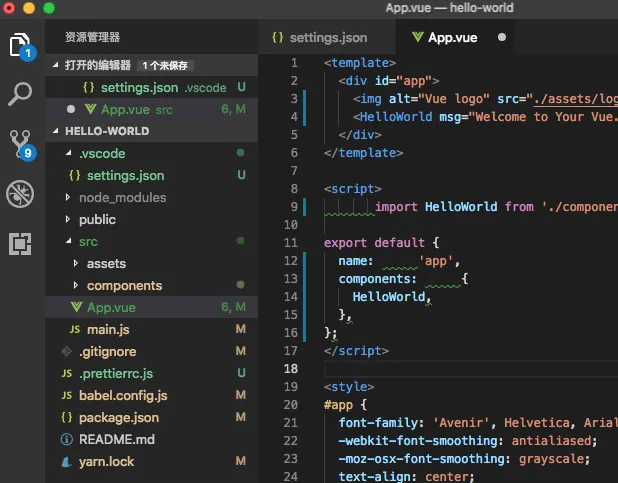Open babel.config.js file
Screen dimensions: 618x483
pos(123,395)
